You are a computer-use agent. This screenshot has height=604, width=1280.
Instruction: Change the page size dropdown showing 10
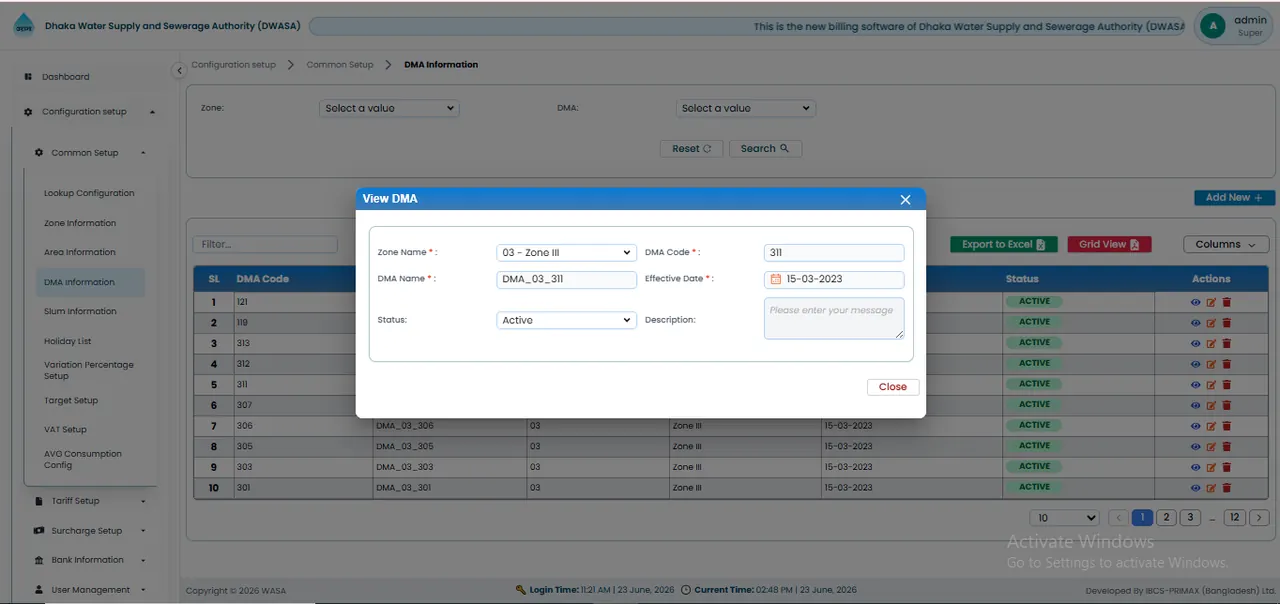click(1064, 518)
